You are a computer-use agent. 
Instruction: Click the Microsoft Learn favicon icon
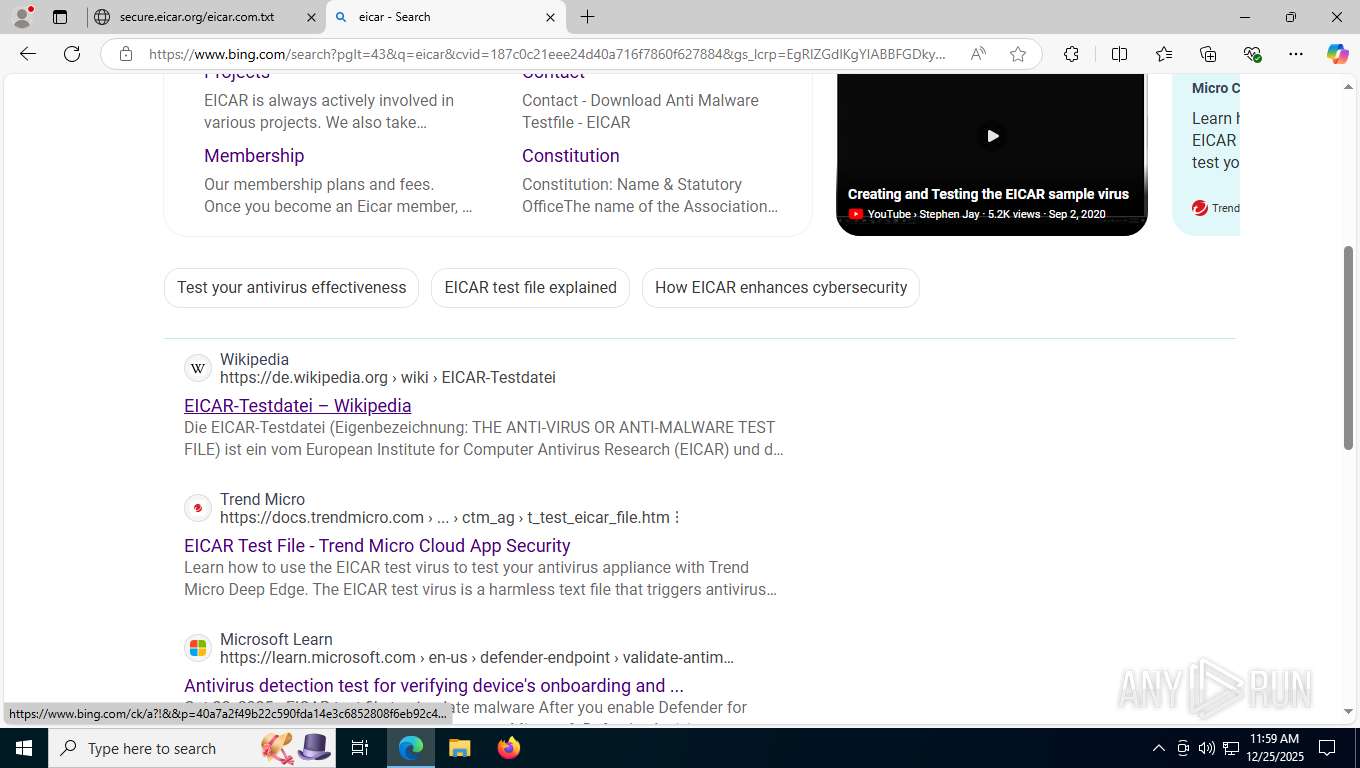198,648
